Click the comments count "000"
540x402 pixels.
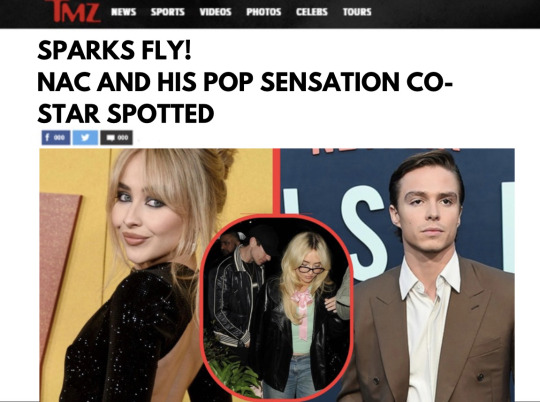click(123, 138)
